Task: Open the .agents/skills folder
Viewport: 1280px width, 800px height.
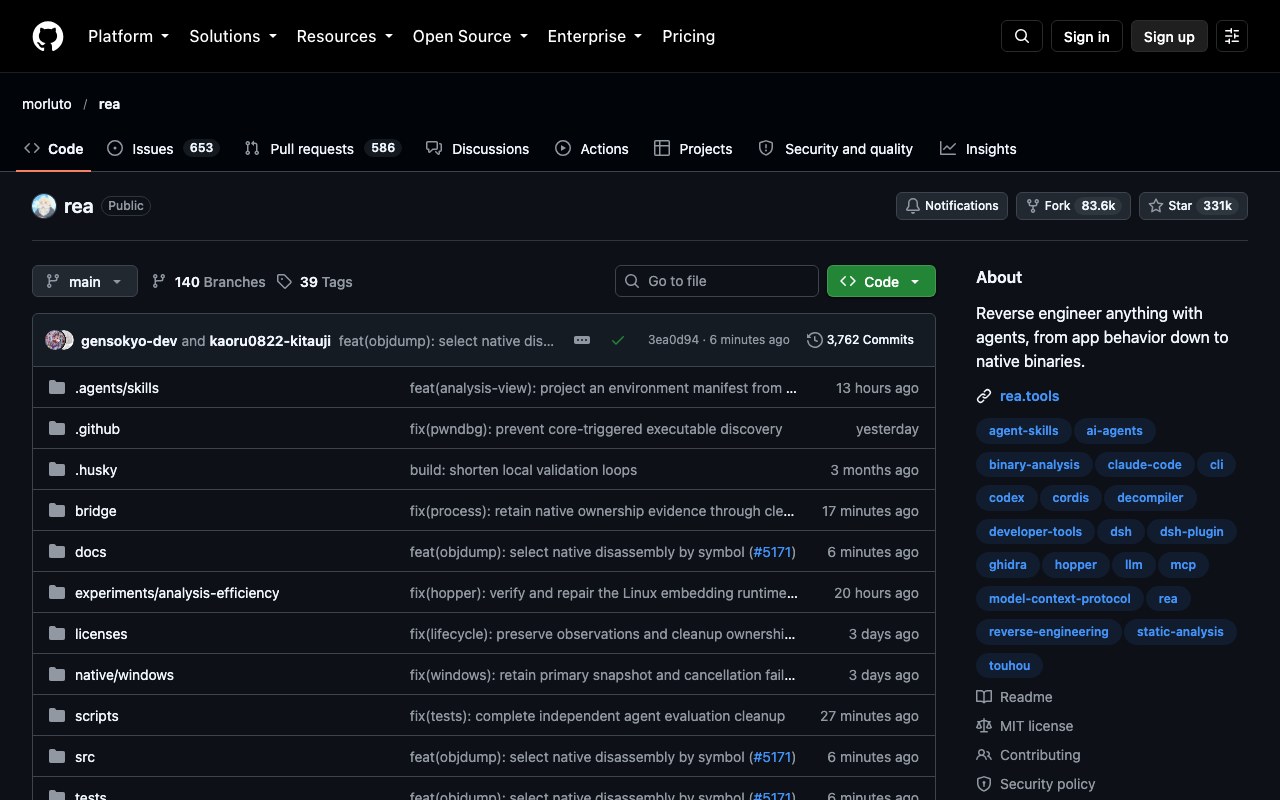Action: pos(117,388)
